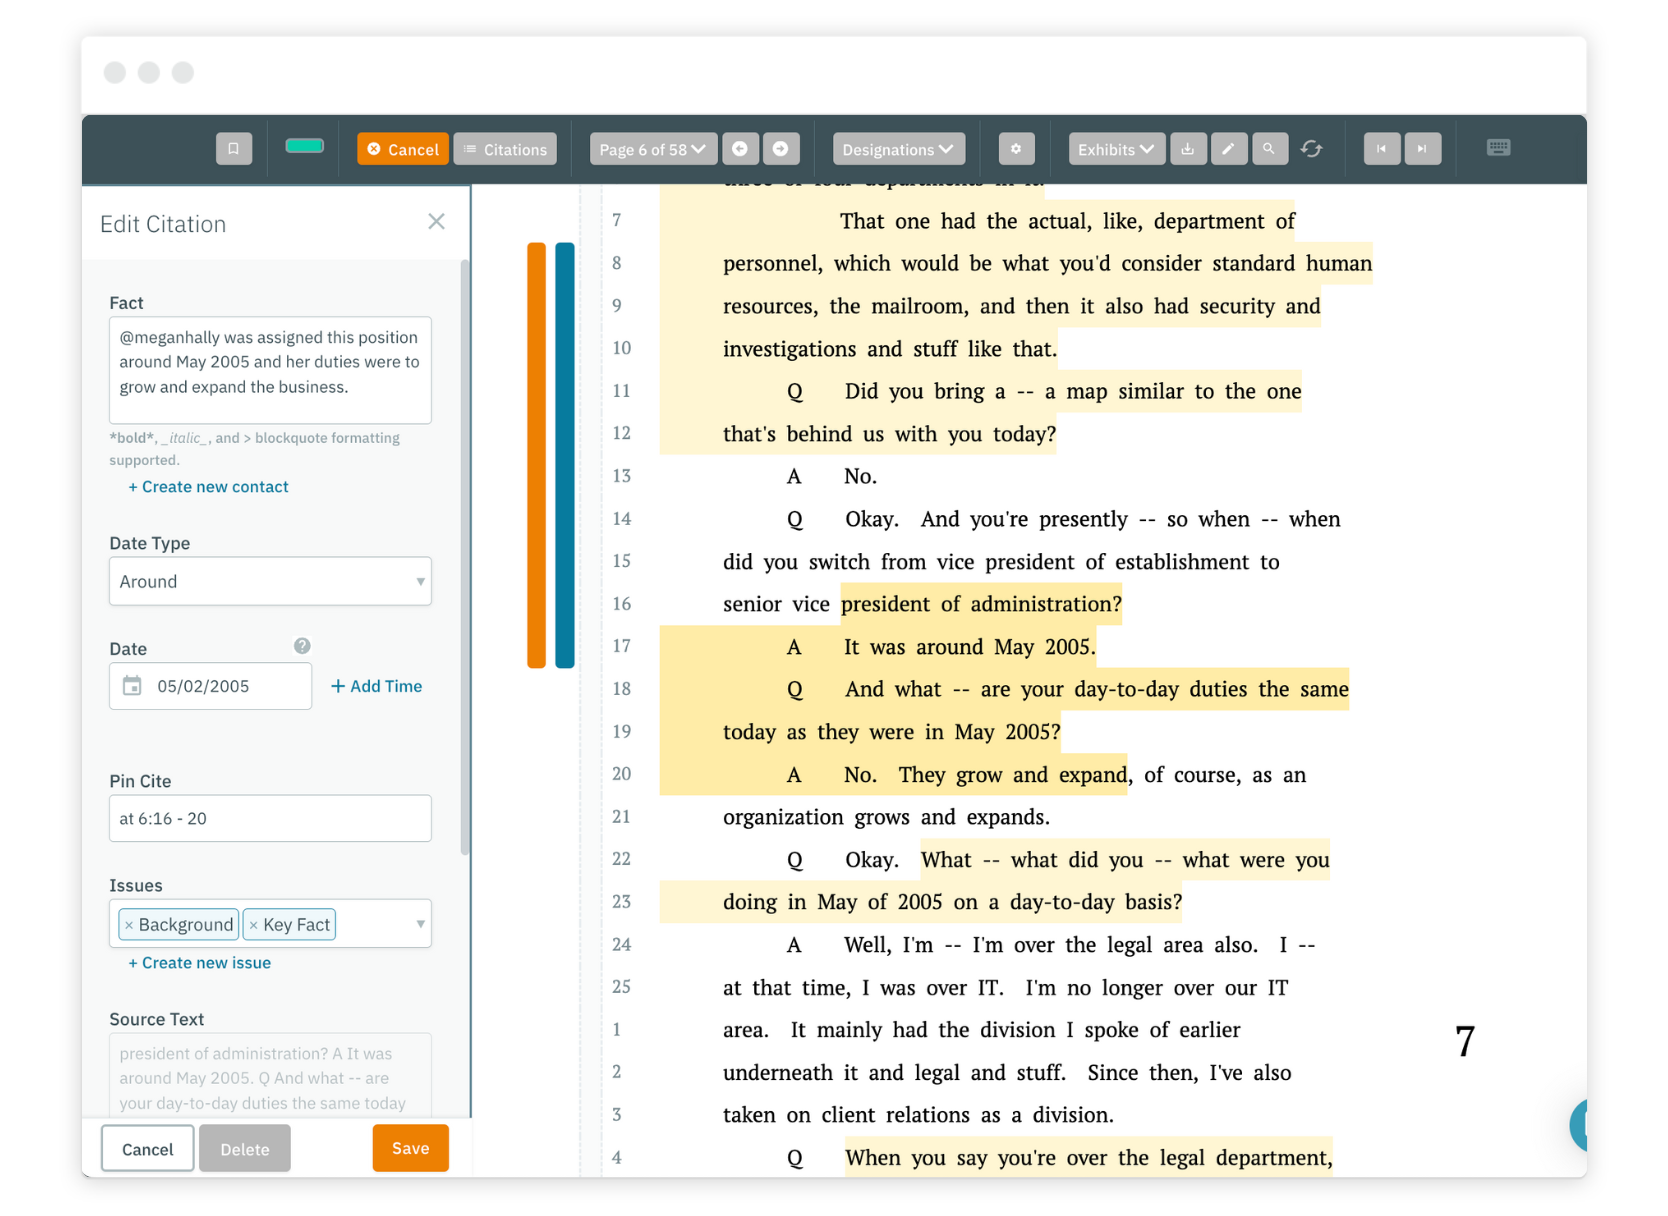
Task: Remove the Background issue tag
Action: 129,924
